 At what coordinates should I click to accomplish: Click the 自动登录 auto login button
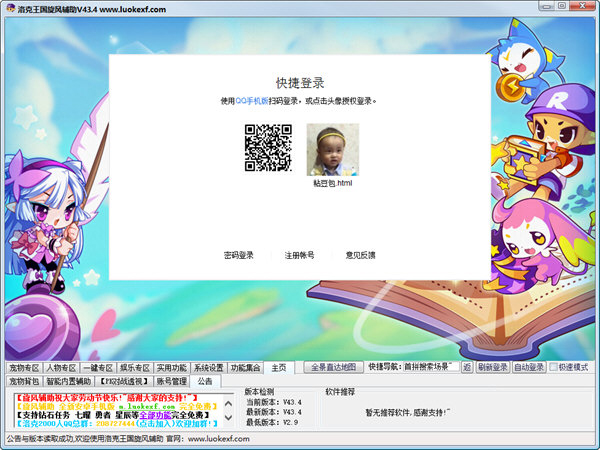(529, 367)
